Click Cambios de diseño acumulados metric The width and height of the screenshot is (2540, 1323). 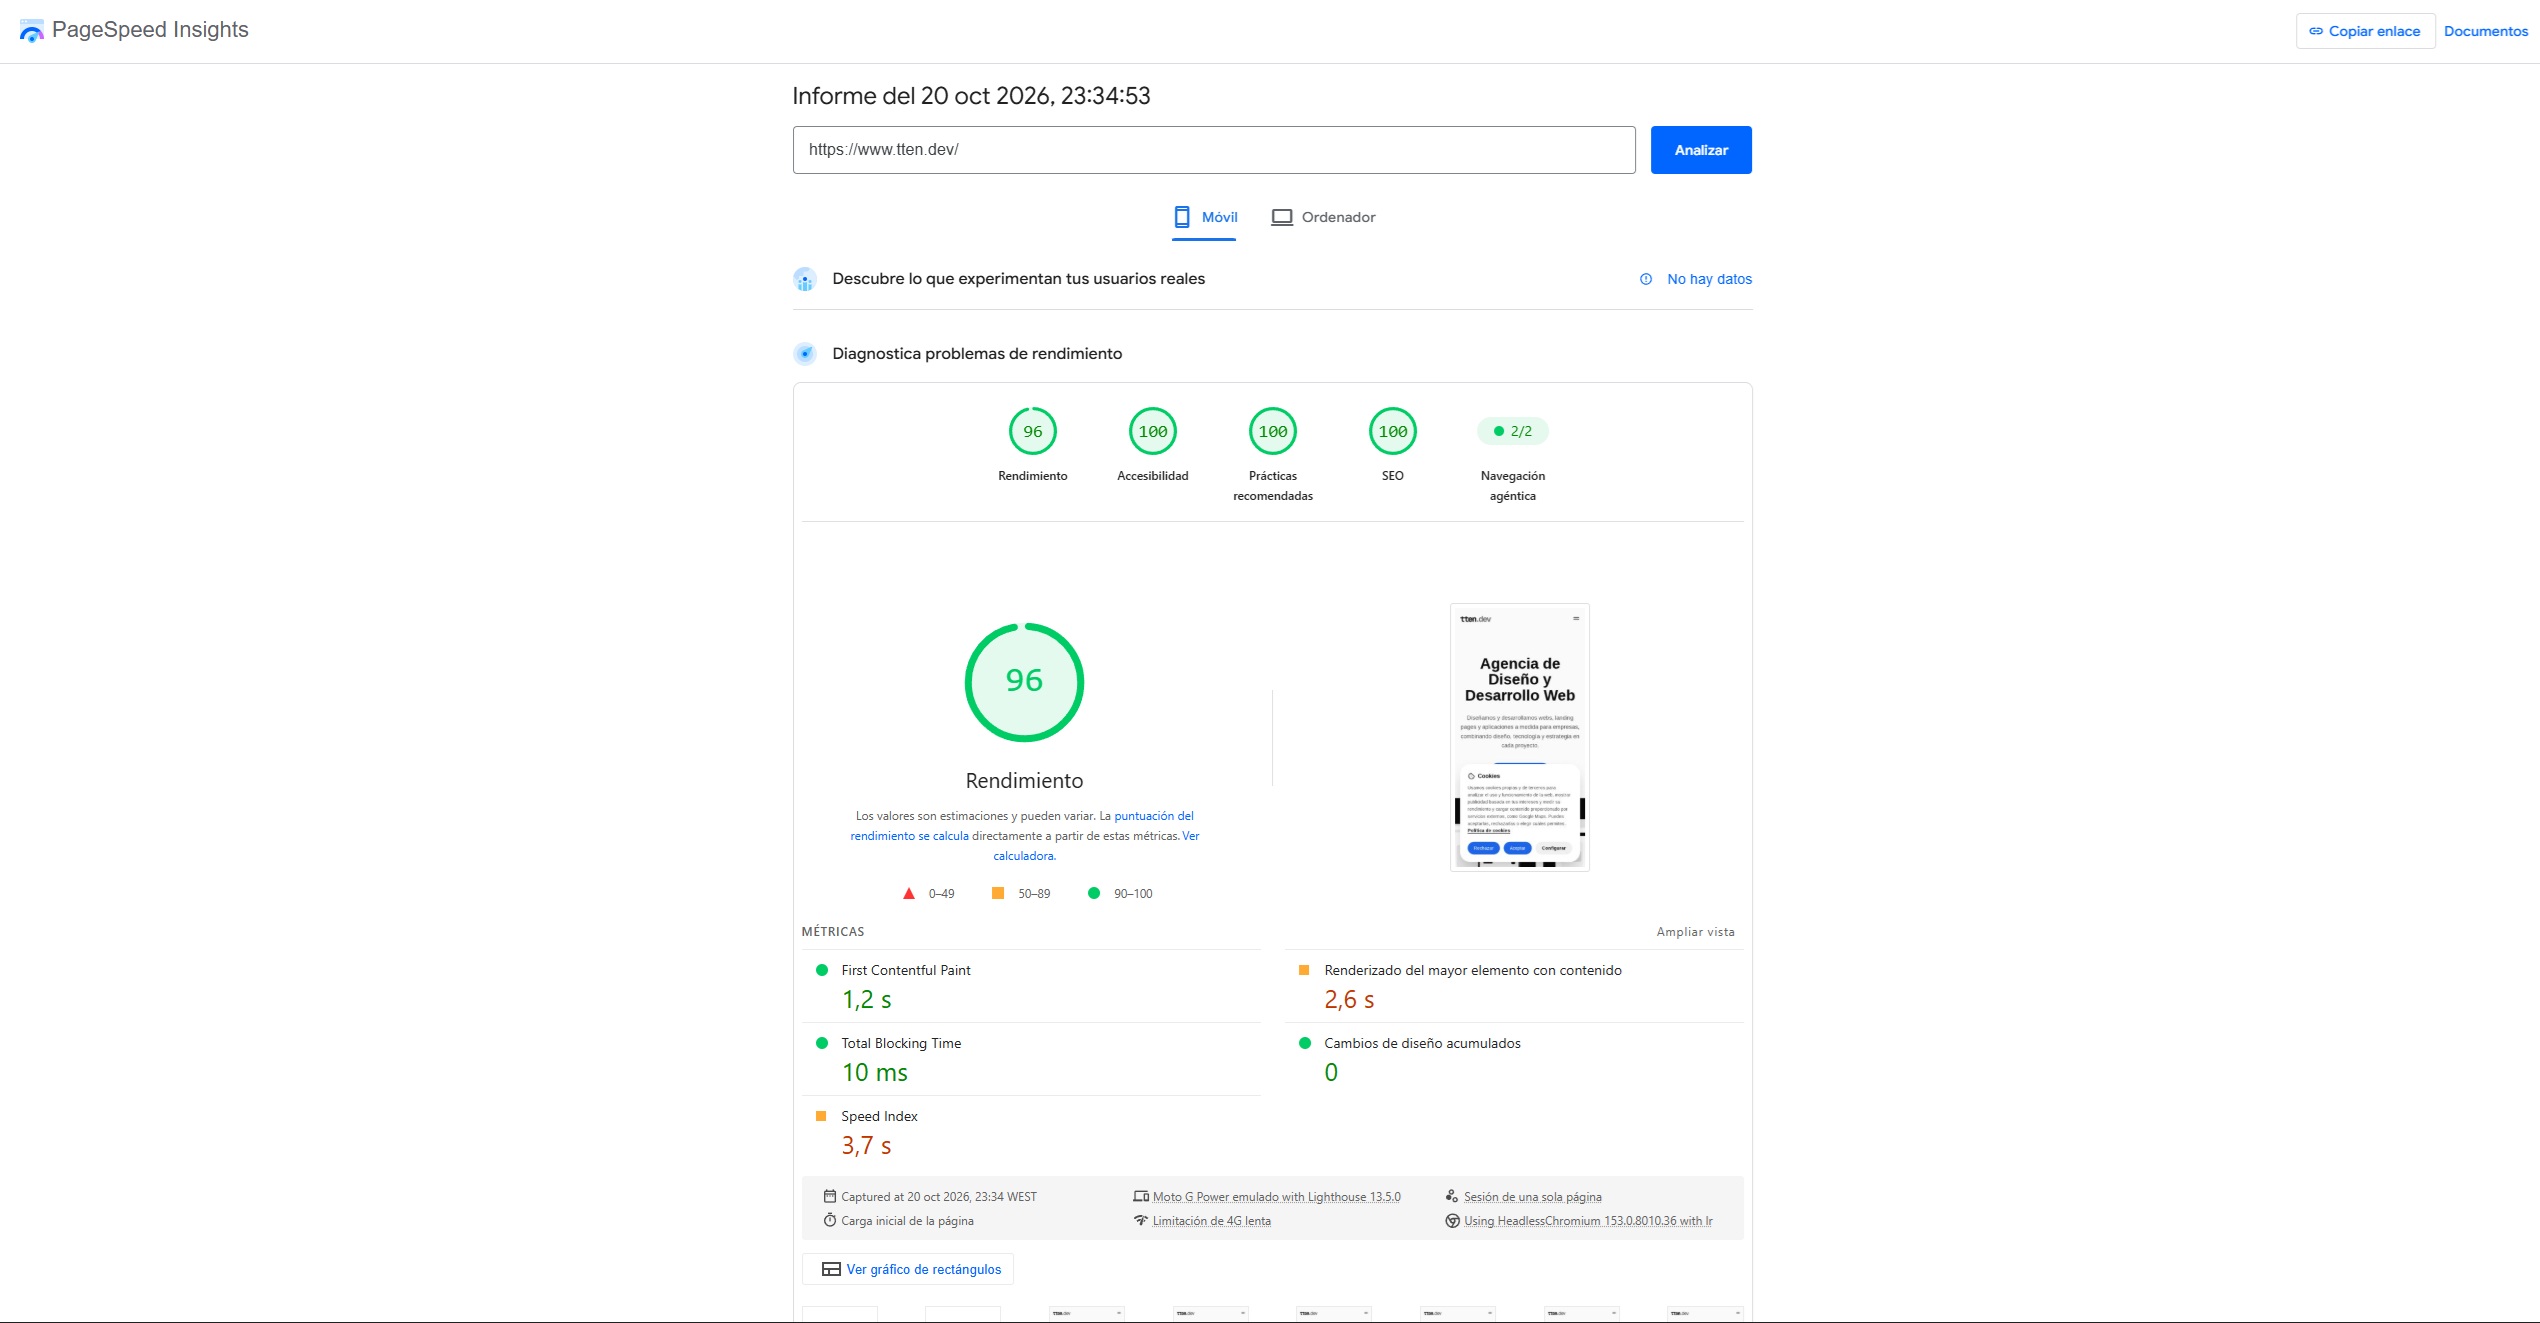click(1514, 1058)
